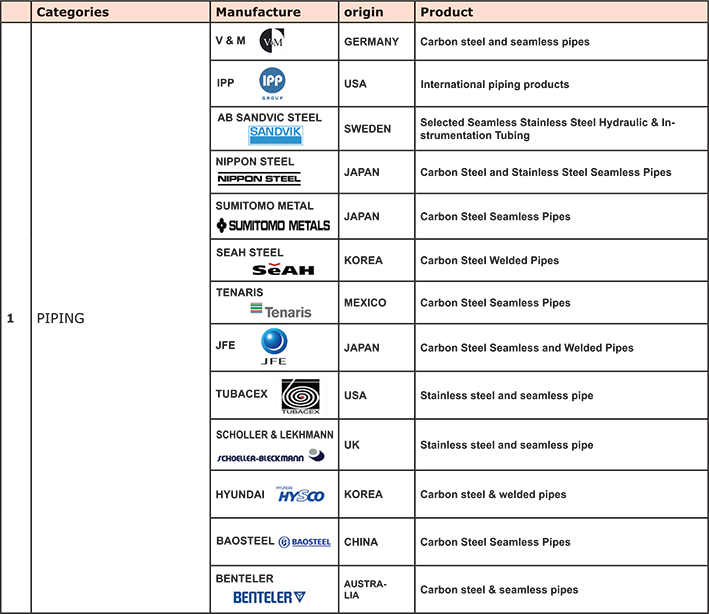Click the JFE globe logo
Screen dimensions: 709x614
(274, 347)
